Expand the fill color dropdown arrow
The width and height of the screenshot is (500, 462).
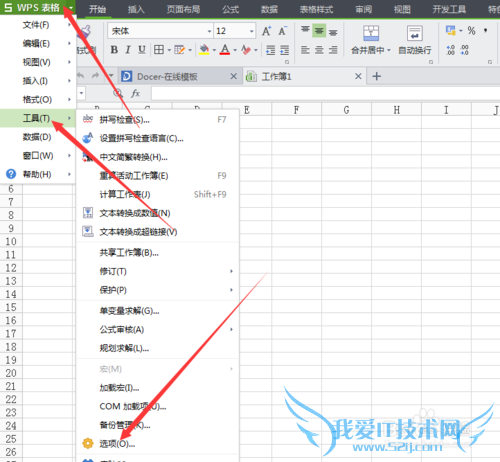(214, 50)
